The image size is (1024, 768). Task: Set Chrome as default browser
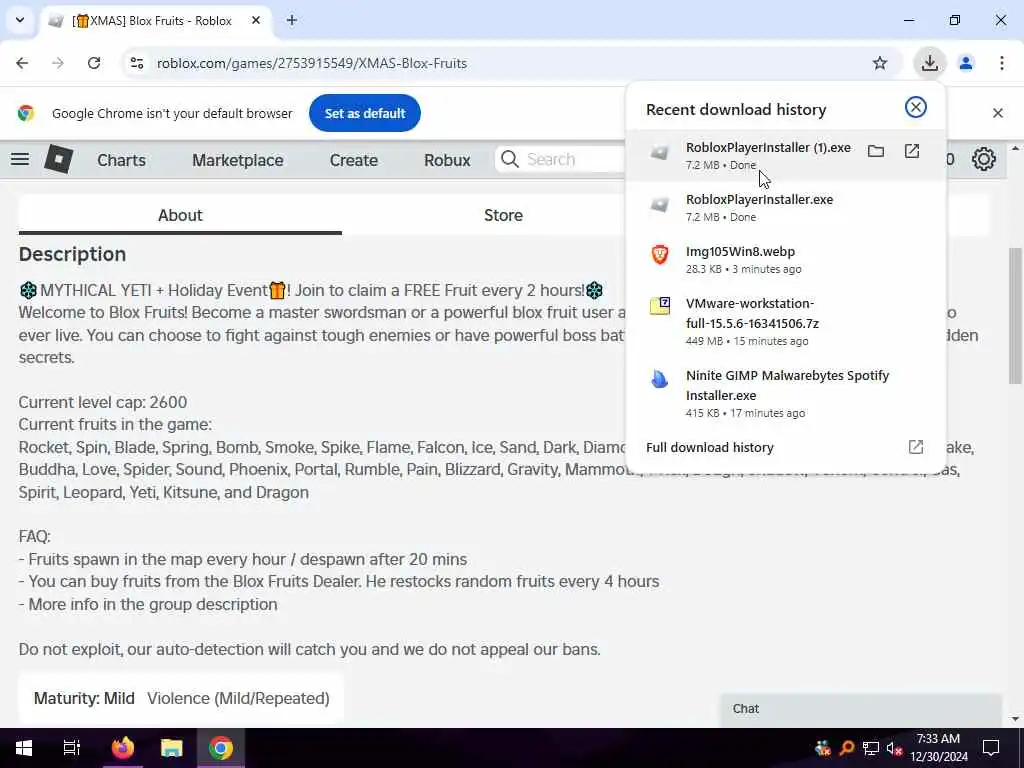[x=364, y=113]
